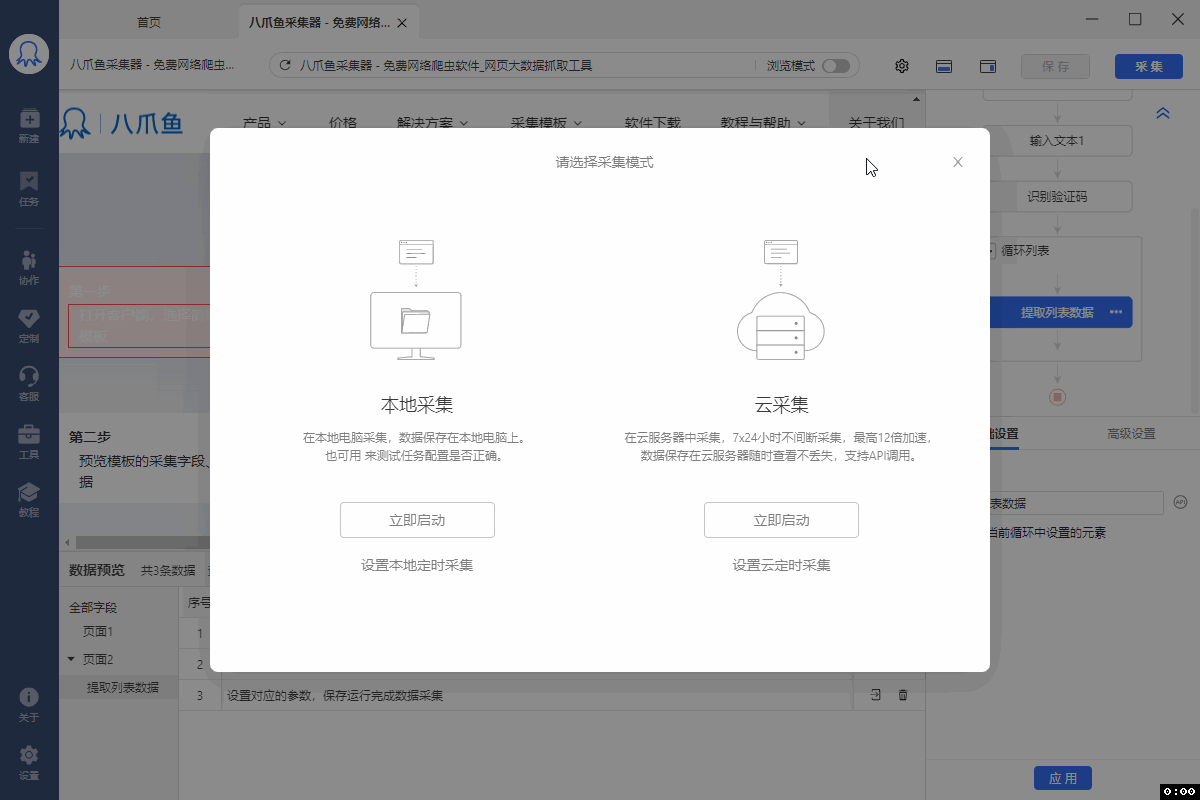Click the 设置本地定时采集 link

[417, 565]
